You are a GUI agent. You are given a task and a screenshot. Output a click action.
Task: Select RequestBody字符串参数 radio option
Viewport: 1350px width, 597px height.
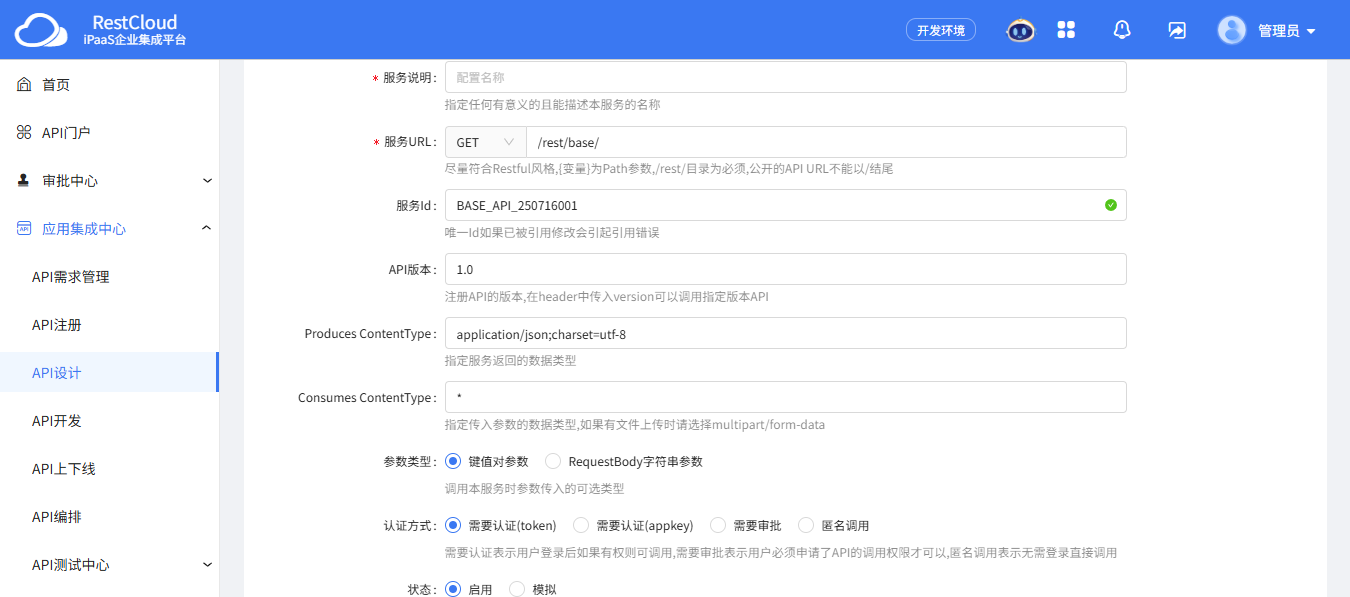point(553,462)
